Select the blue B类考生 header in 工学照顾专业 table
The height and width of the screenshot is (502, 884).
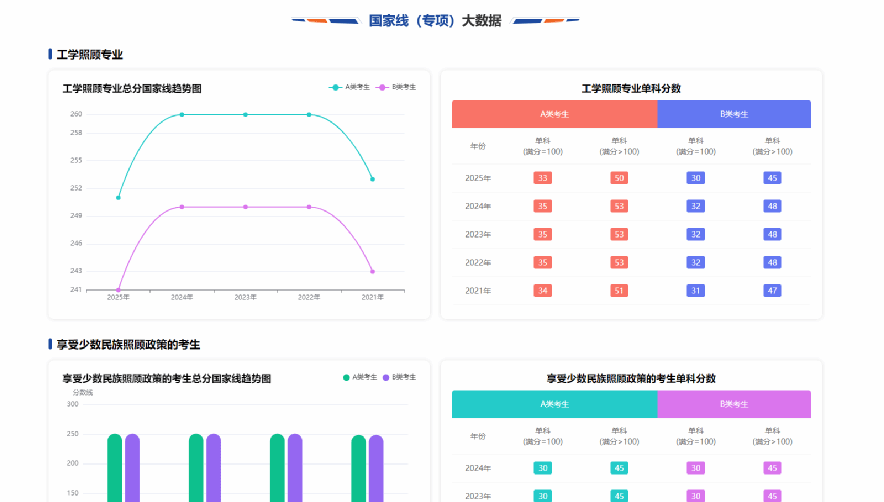tap(733, 114)
